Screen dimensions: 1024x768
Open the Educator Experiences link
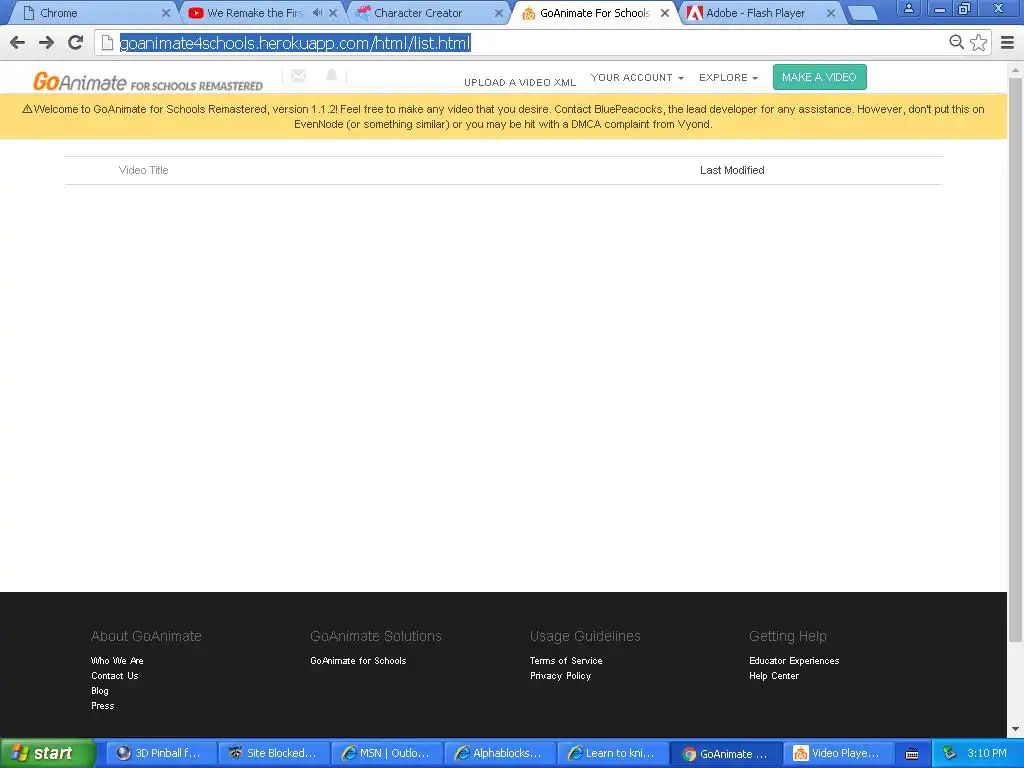click(794, 660)
